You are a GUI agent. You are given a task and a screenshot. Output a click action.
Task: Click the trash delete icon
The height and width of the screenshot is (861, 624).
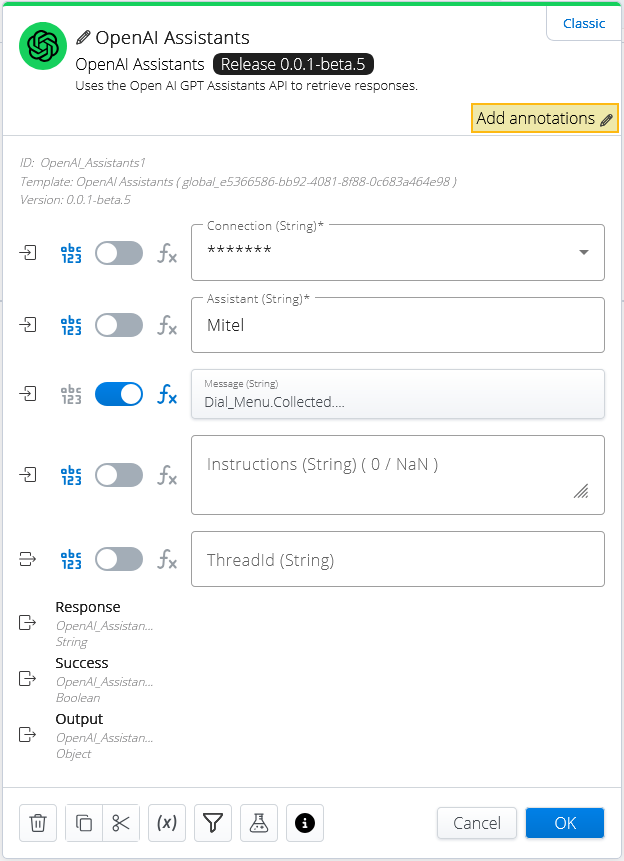pos(38,823)
